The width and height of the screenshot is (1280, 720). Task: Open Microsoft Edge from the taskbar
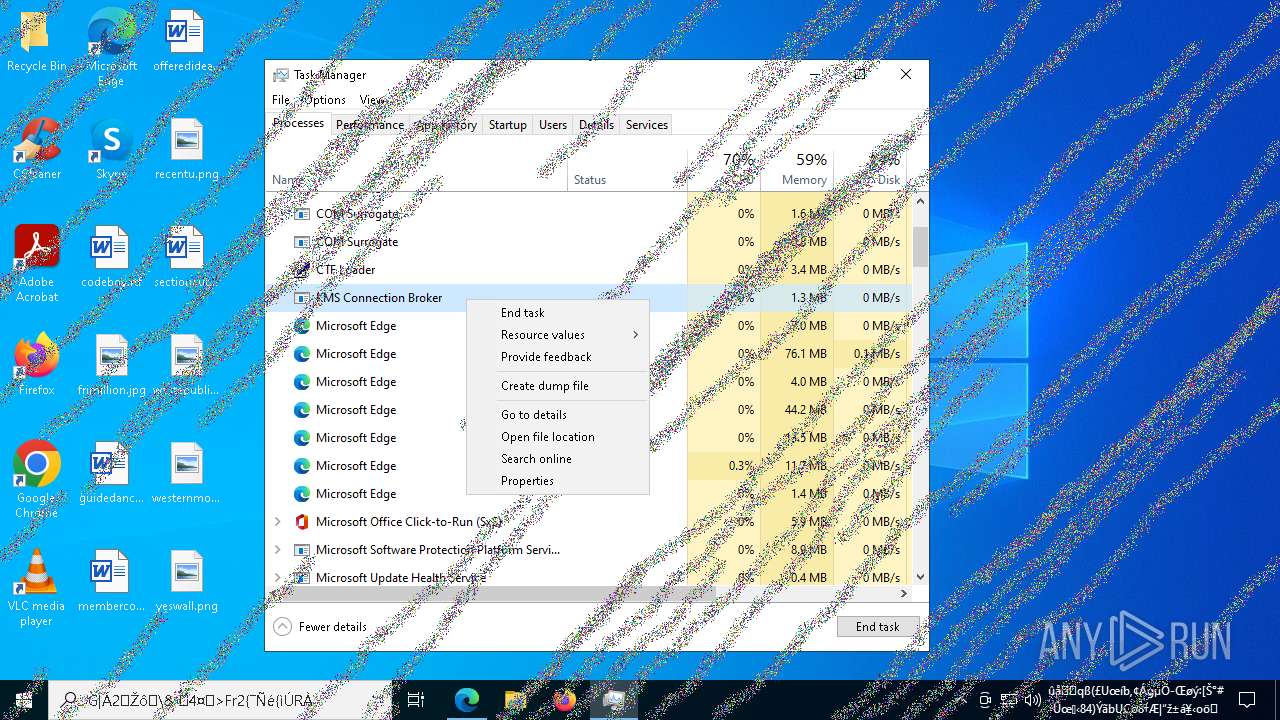click(466, 700)
